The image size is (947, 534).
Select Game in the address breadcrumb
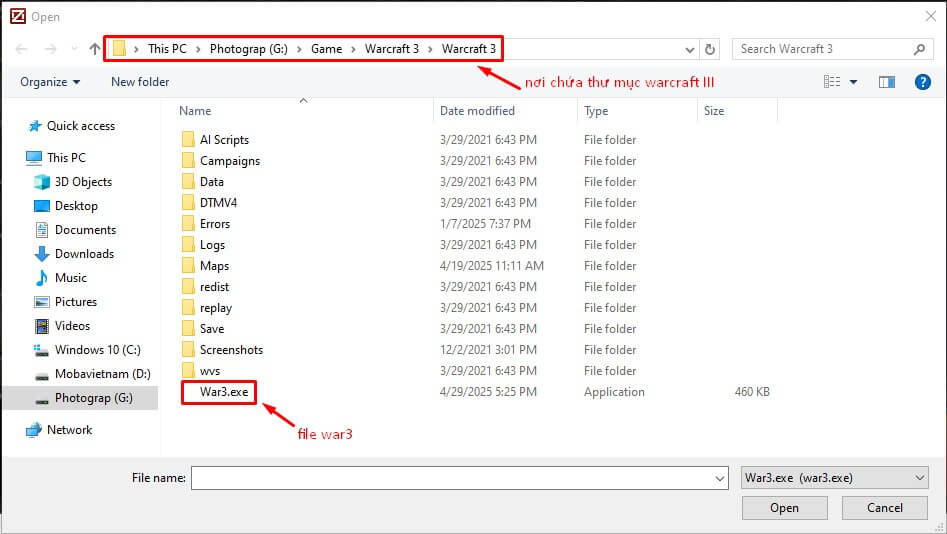(327, 49)
